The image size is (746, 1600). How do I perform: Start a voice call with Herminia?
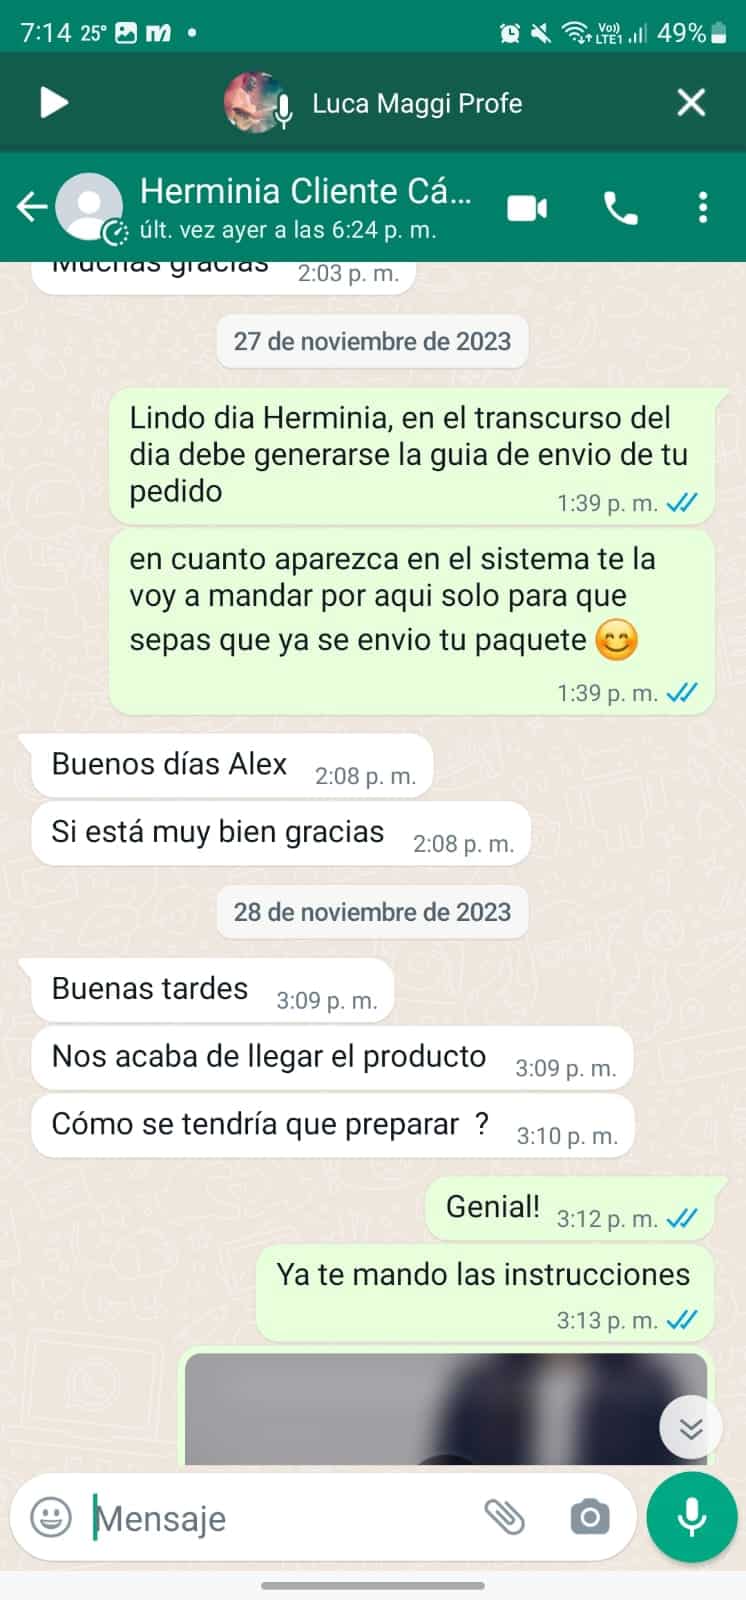pos(621,208)
